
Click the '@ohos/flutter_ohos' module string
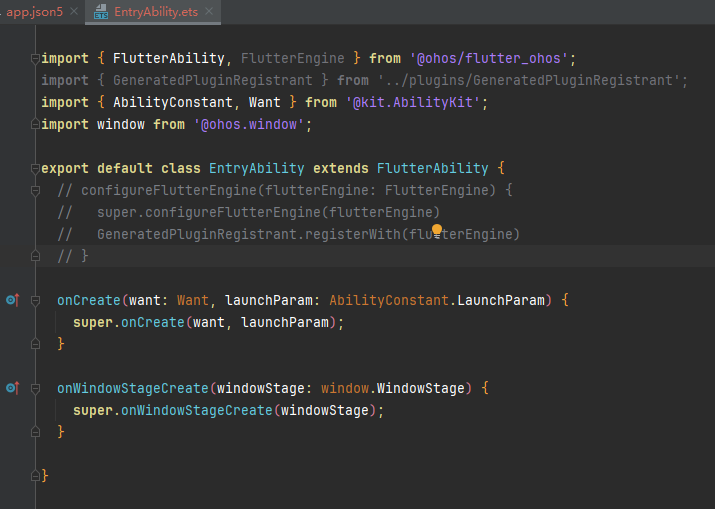[x=489, y=58]
